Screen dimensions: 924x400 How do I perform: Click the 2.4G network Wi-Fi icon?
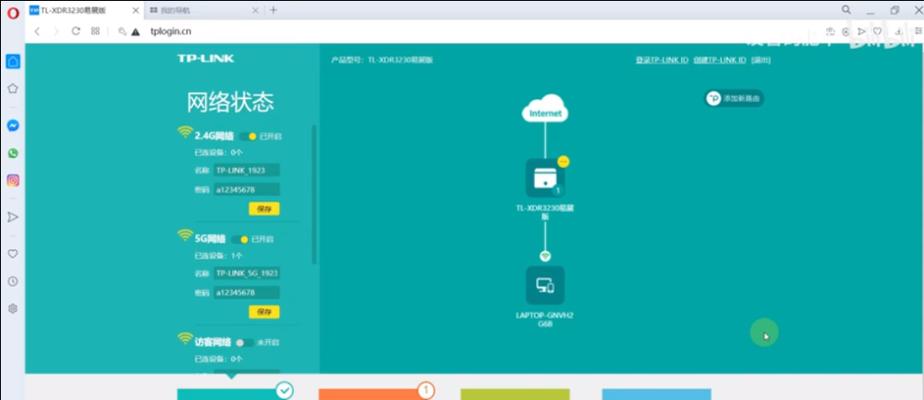(x=185, y=132)
